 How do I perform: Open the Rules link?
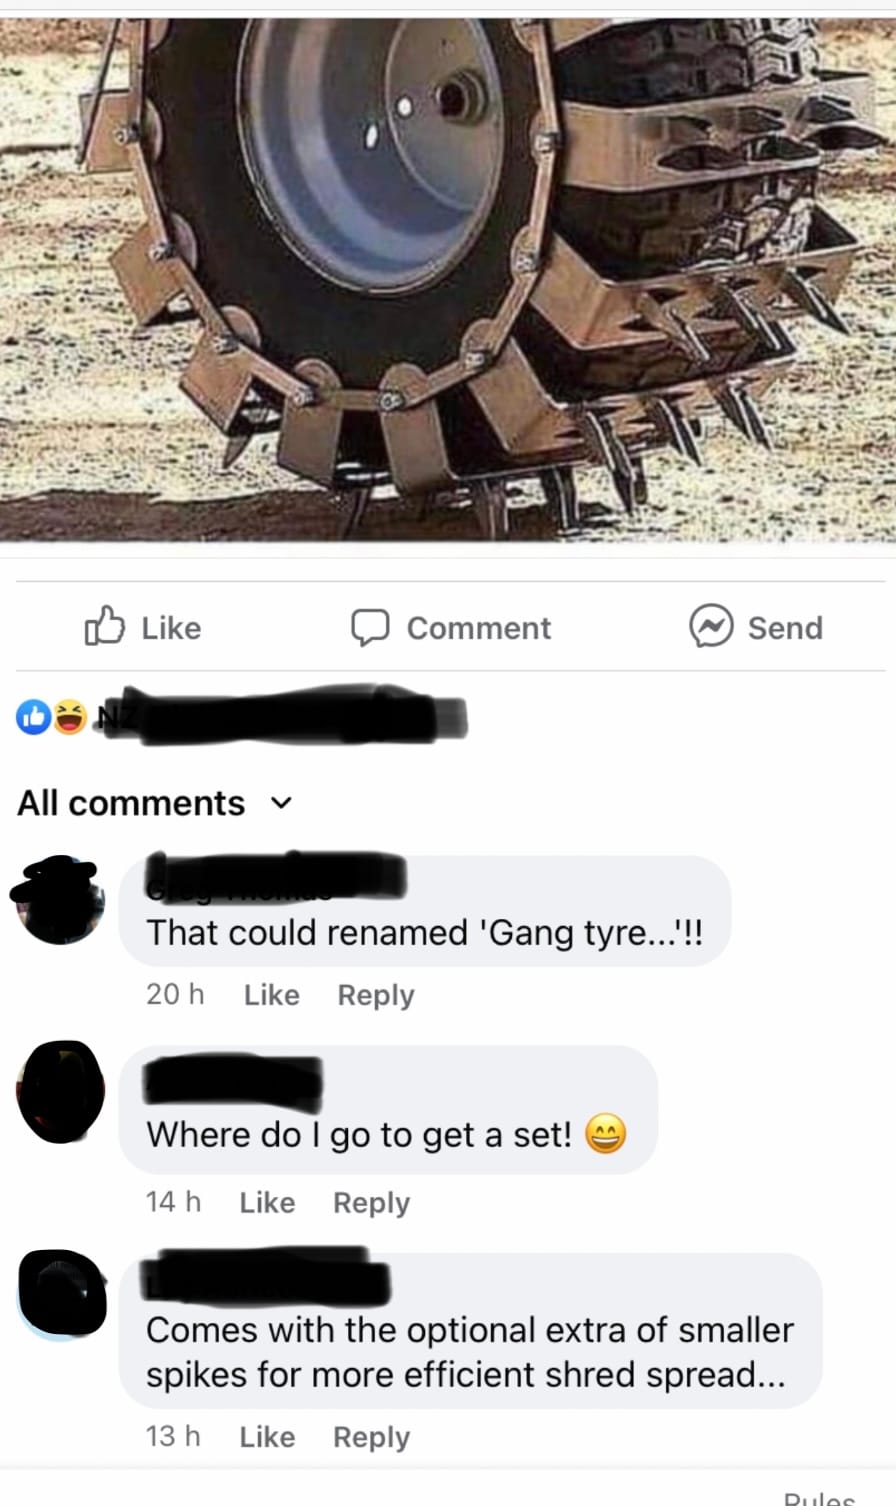pyautogui.click(x=820, y=1498)
